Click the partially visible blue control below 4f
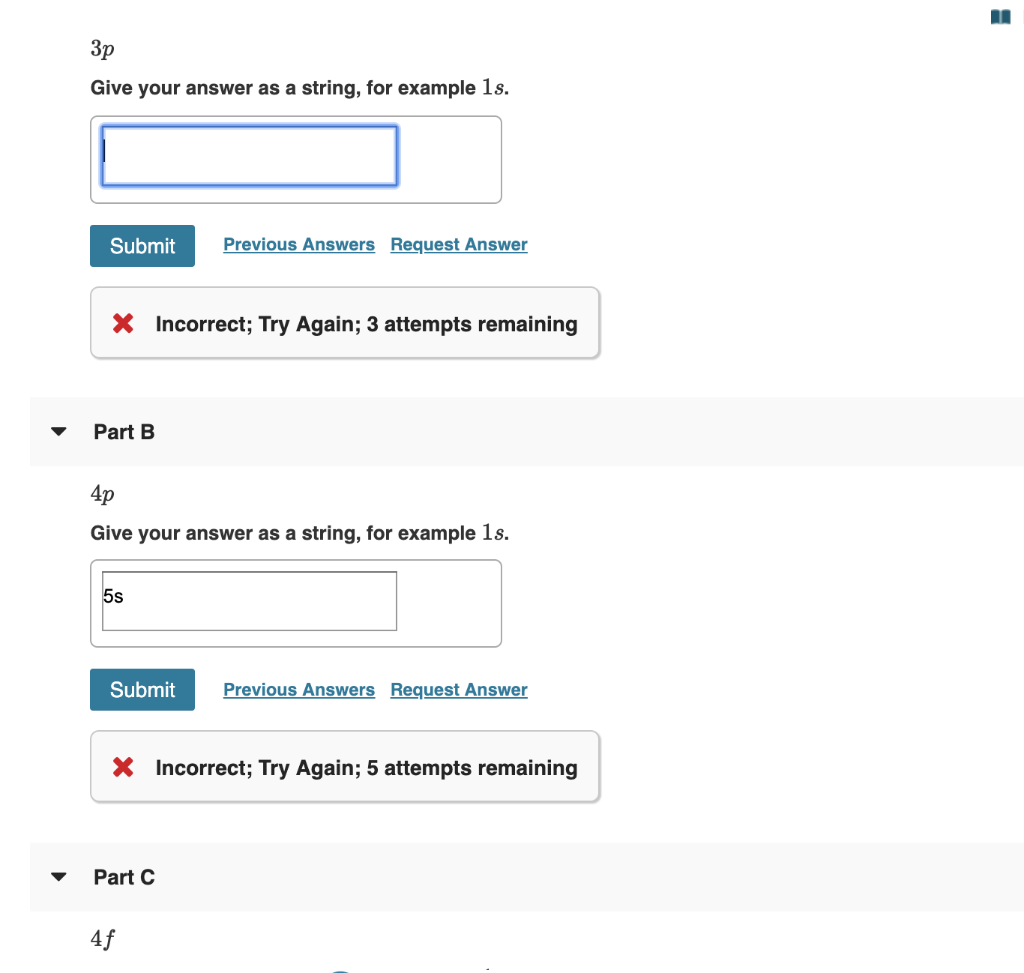The height and width of the screenshot is (973, 1024). [340, 968]
